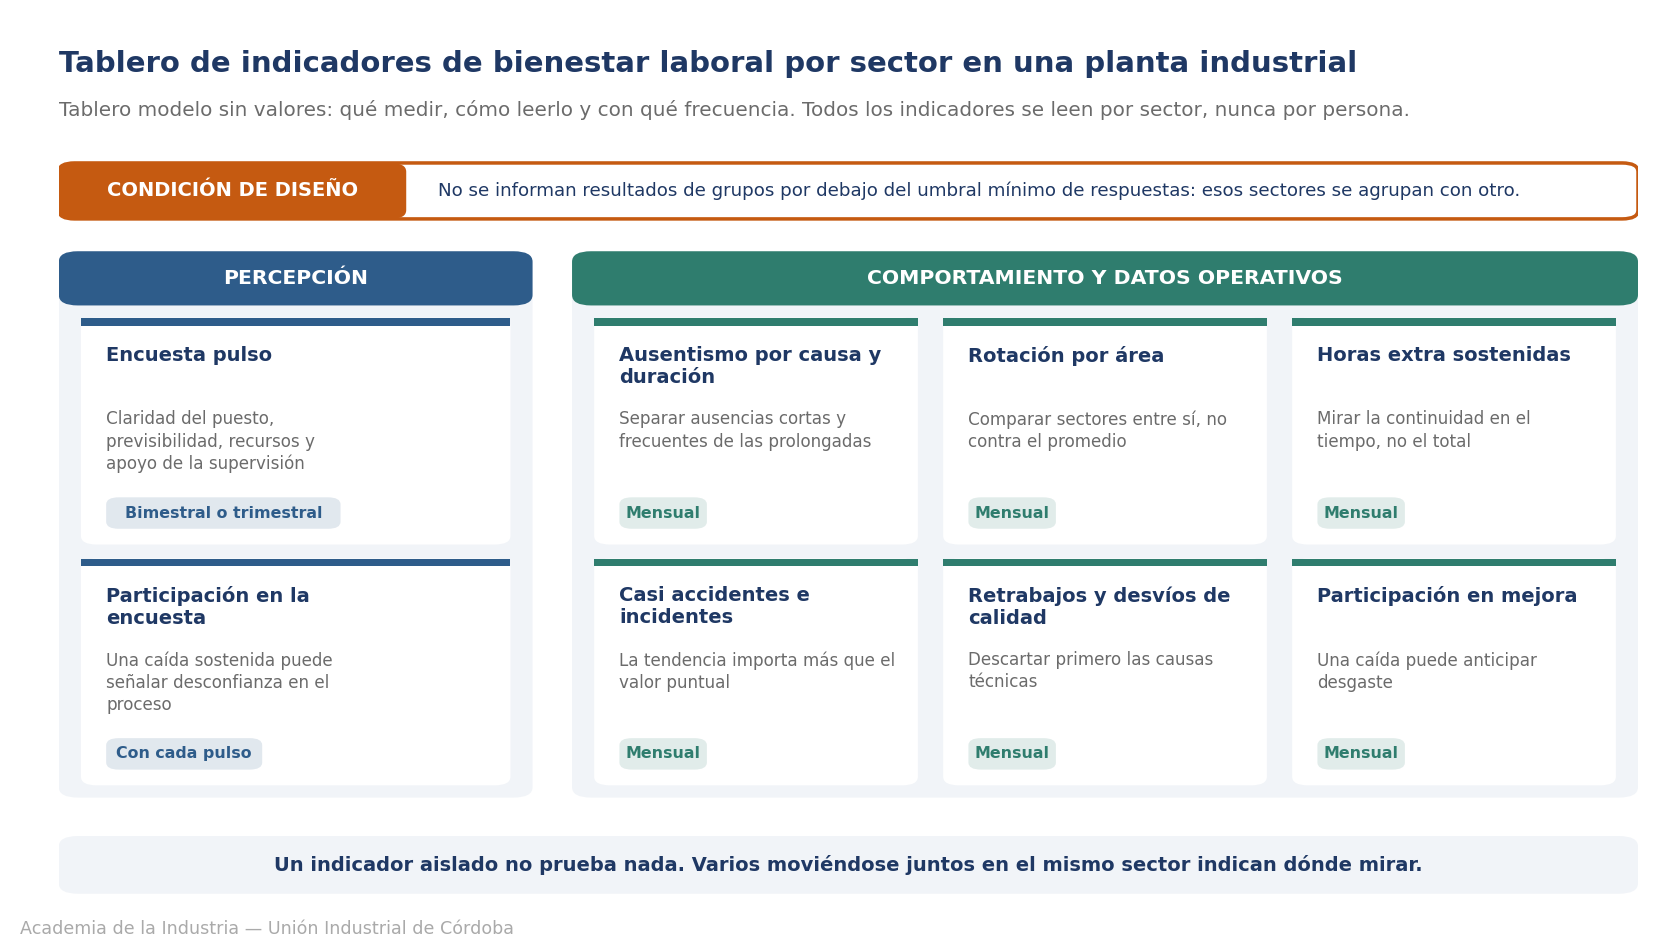Click the orange 'CONDICIÓN DE DISEÑO' label
The height and width of the screenshot is (945, 1680).
(232, 190)
